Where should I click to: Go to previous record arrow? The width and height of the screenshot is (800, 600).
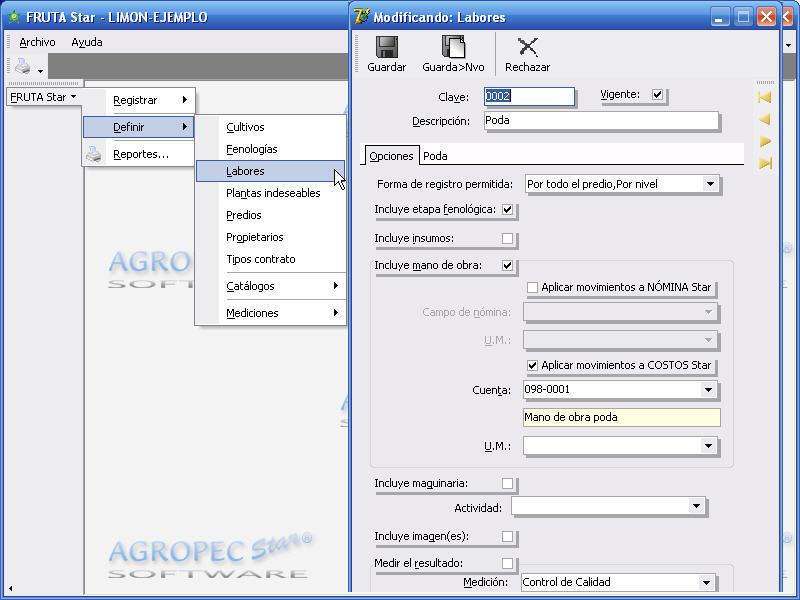pos(765,119)
